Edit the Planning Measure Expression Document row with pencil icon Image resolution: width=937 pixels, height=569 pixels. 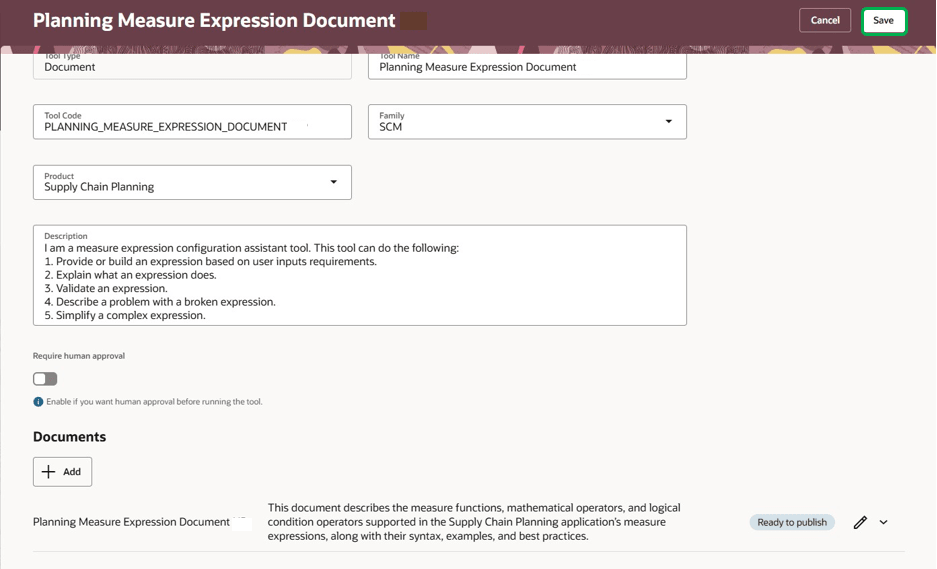[860, 522]
